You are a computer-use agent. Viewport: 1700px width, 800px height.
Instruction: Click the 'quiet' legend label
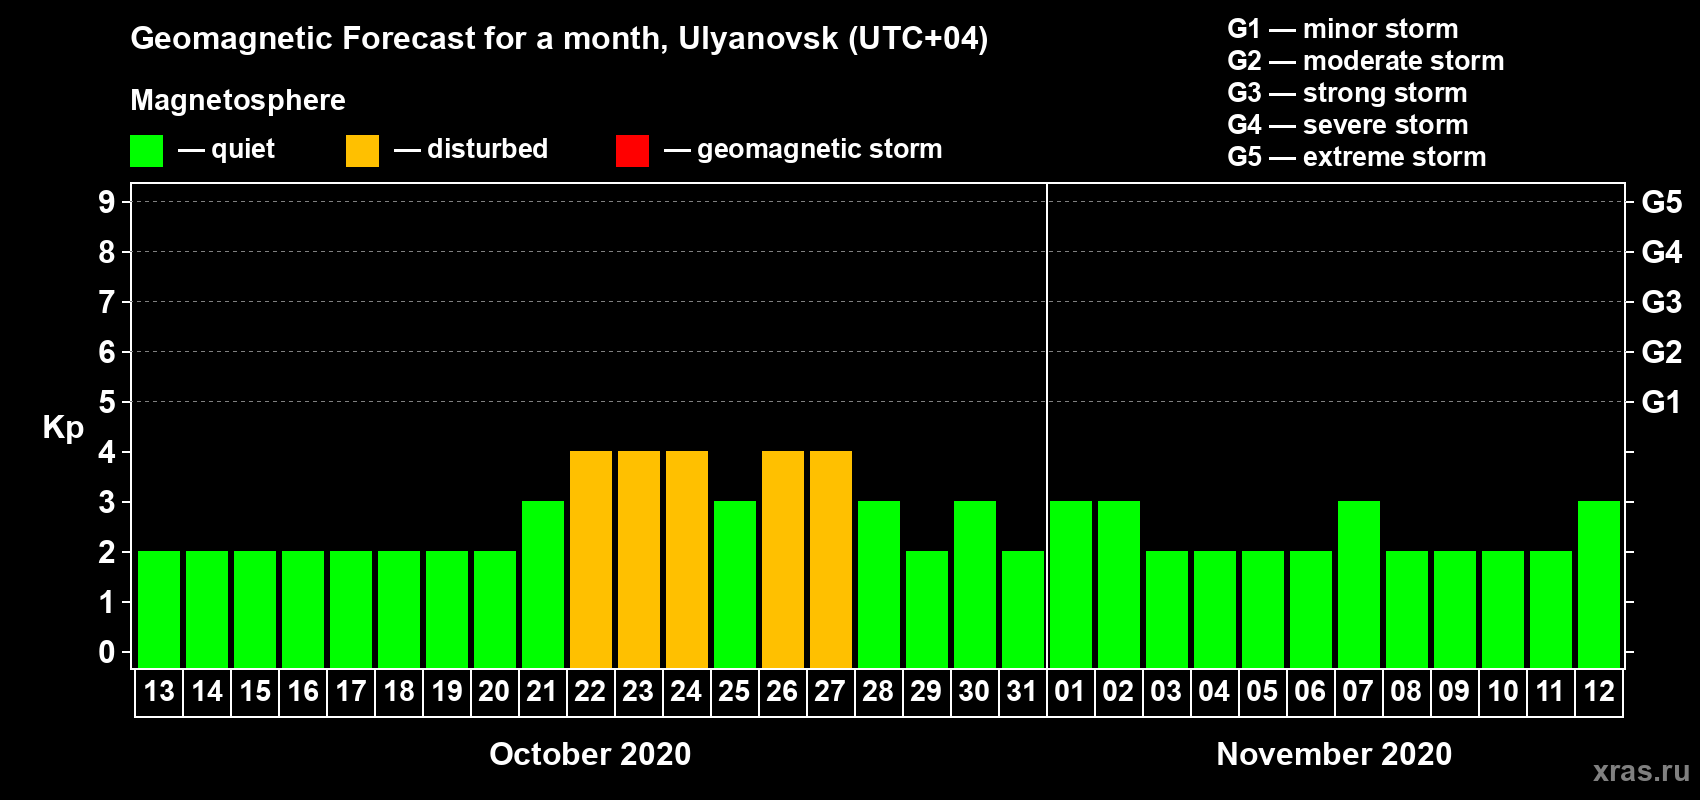click(x=243, y=149)
